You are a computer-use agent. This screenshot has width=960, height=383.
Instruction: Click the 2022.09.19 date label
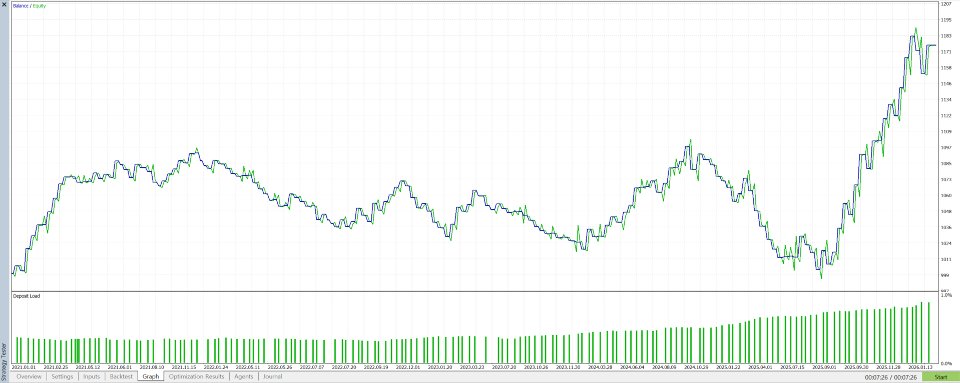[376, 368]
